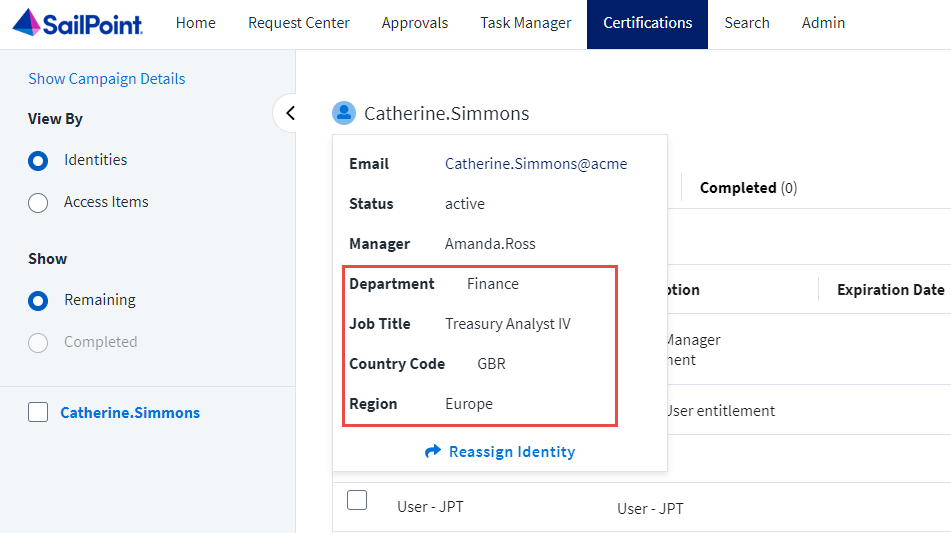Click the Expiration Date column header

[890, 290]
